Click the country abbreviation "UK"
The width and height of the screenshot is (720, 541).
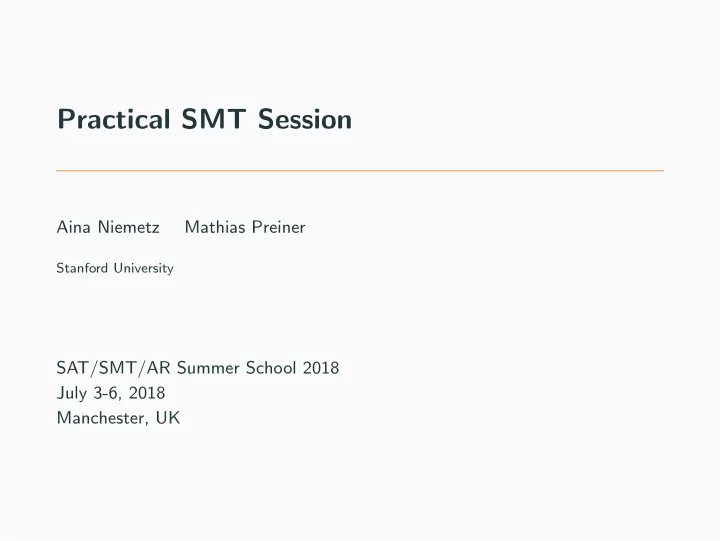(x=168, y=418)
